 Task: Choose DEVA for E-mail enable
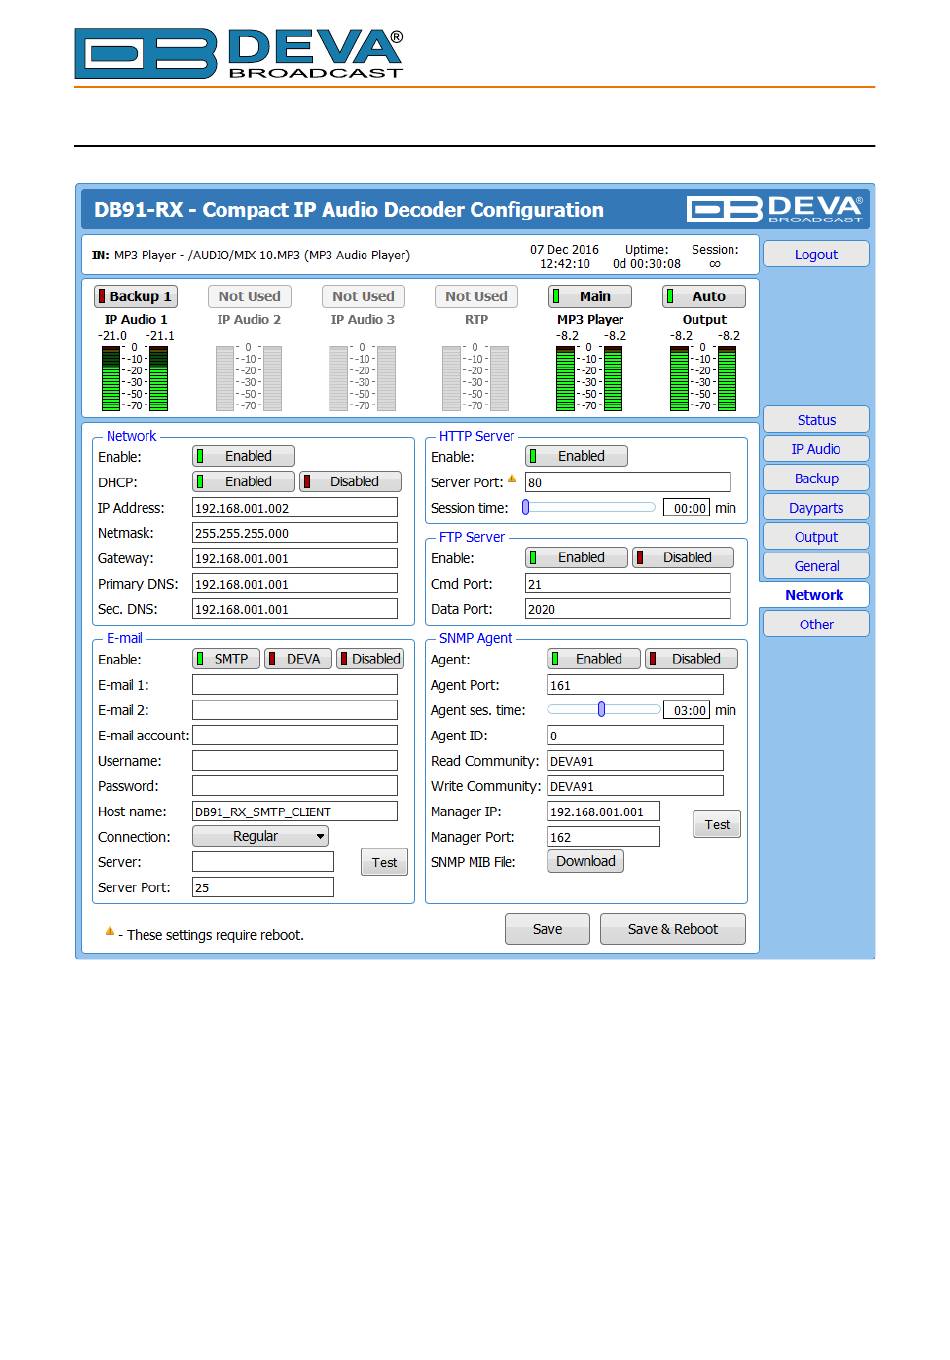298,659
